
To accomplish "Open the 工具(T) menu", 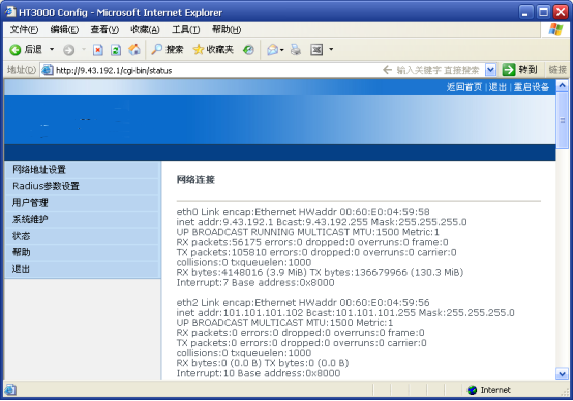I will coord(186,30).
